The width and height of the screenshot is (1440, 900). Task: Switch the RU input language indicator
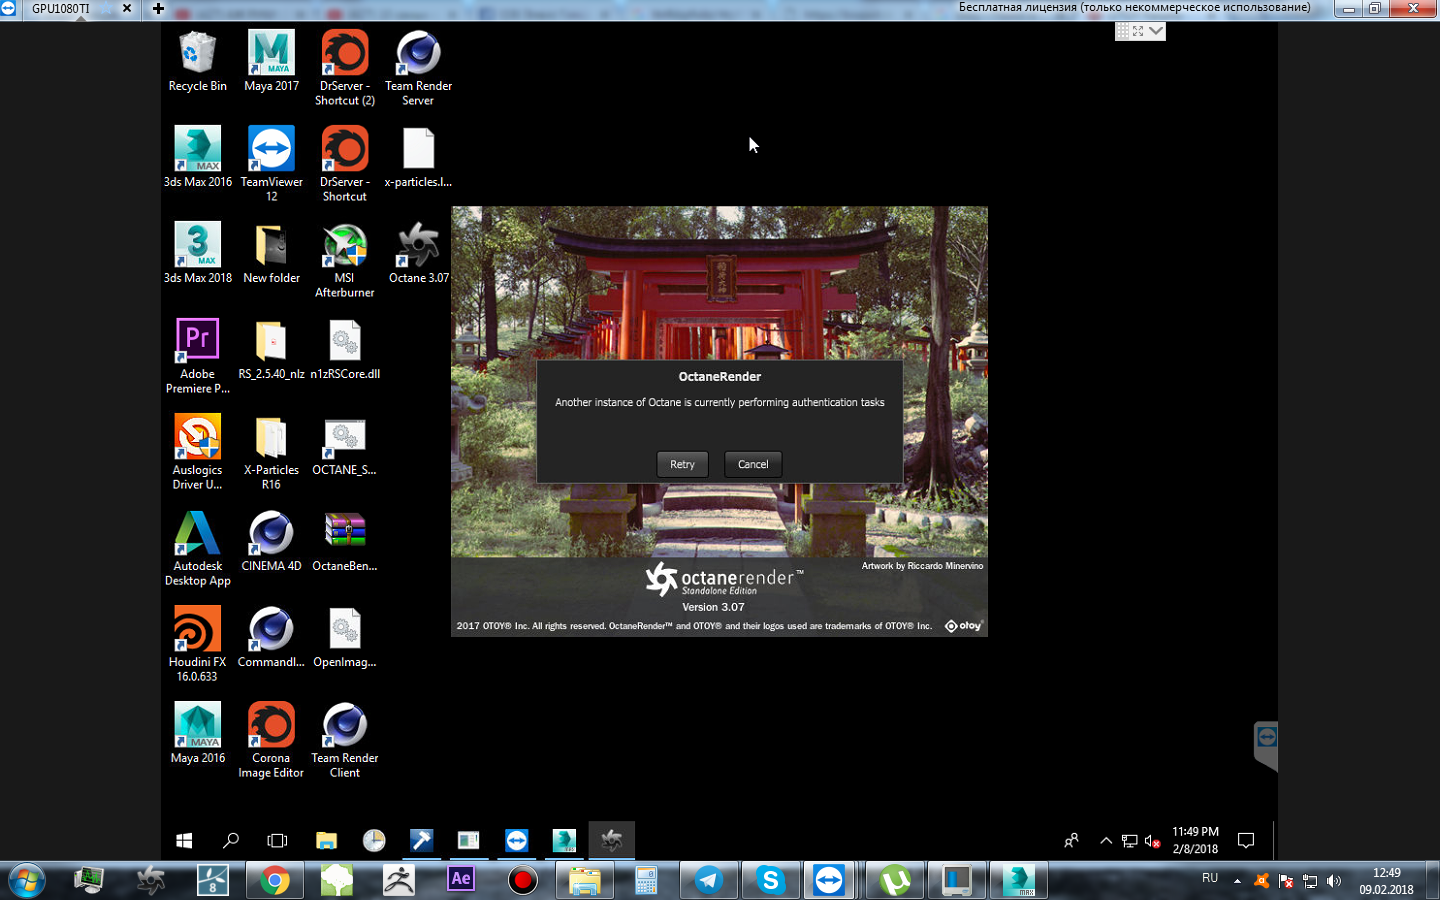click(1210, 878)
